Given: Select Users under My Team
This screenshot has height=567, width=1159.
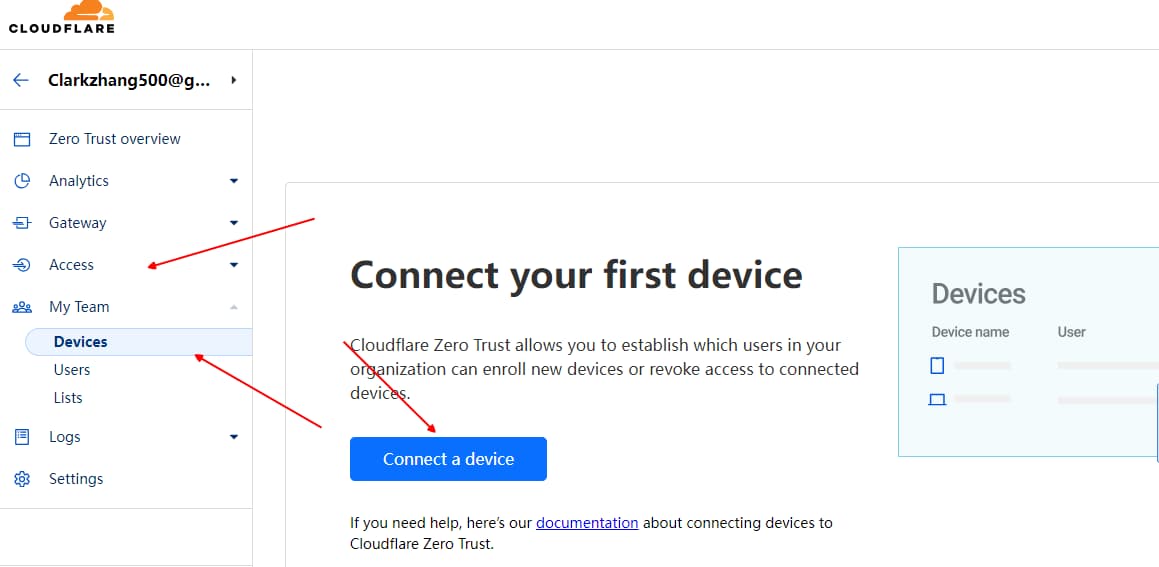Looking at the screenshot, I should pos(72,370).
